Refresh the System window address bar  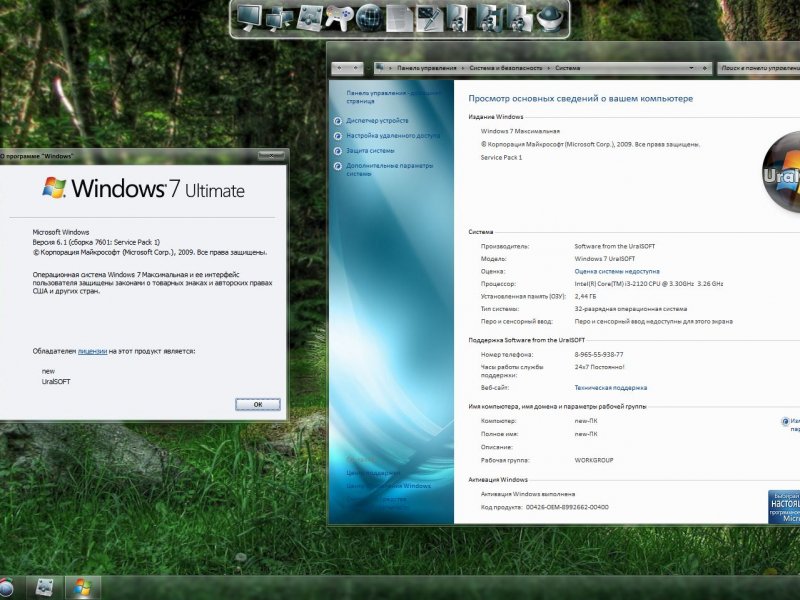[704, 68]
